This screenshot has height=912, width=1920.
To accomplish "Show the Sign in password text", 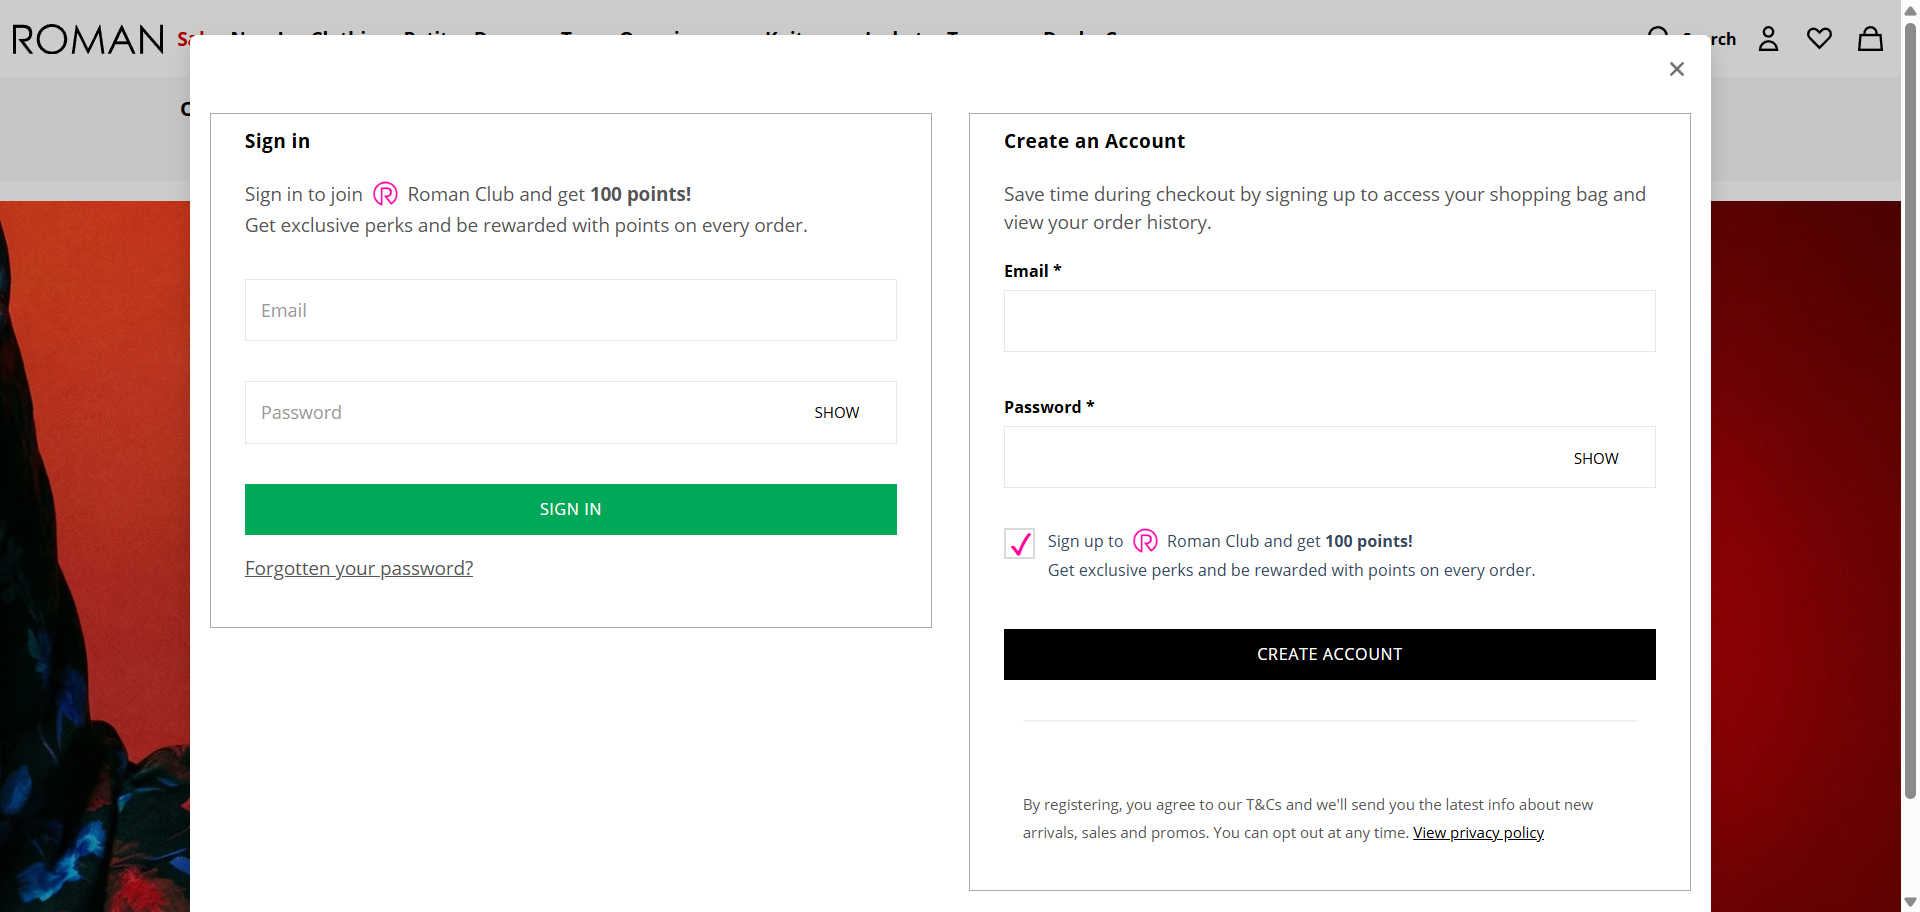I will 836,413.
